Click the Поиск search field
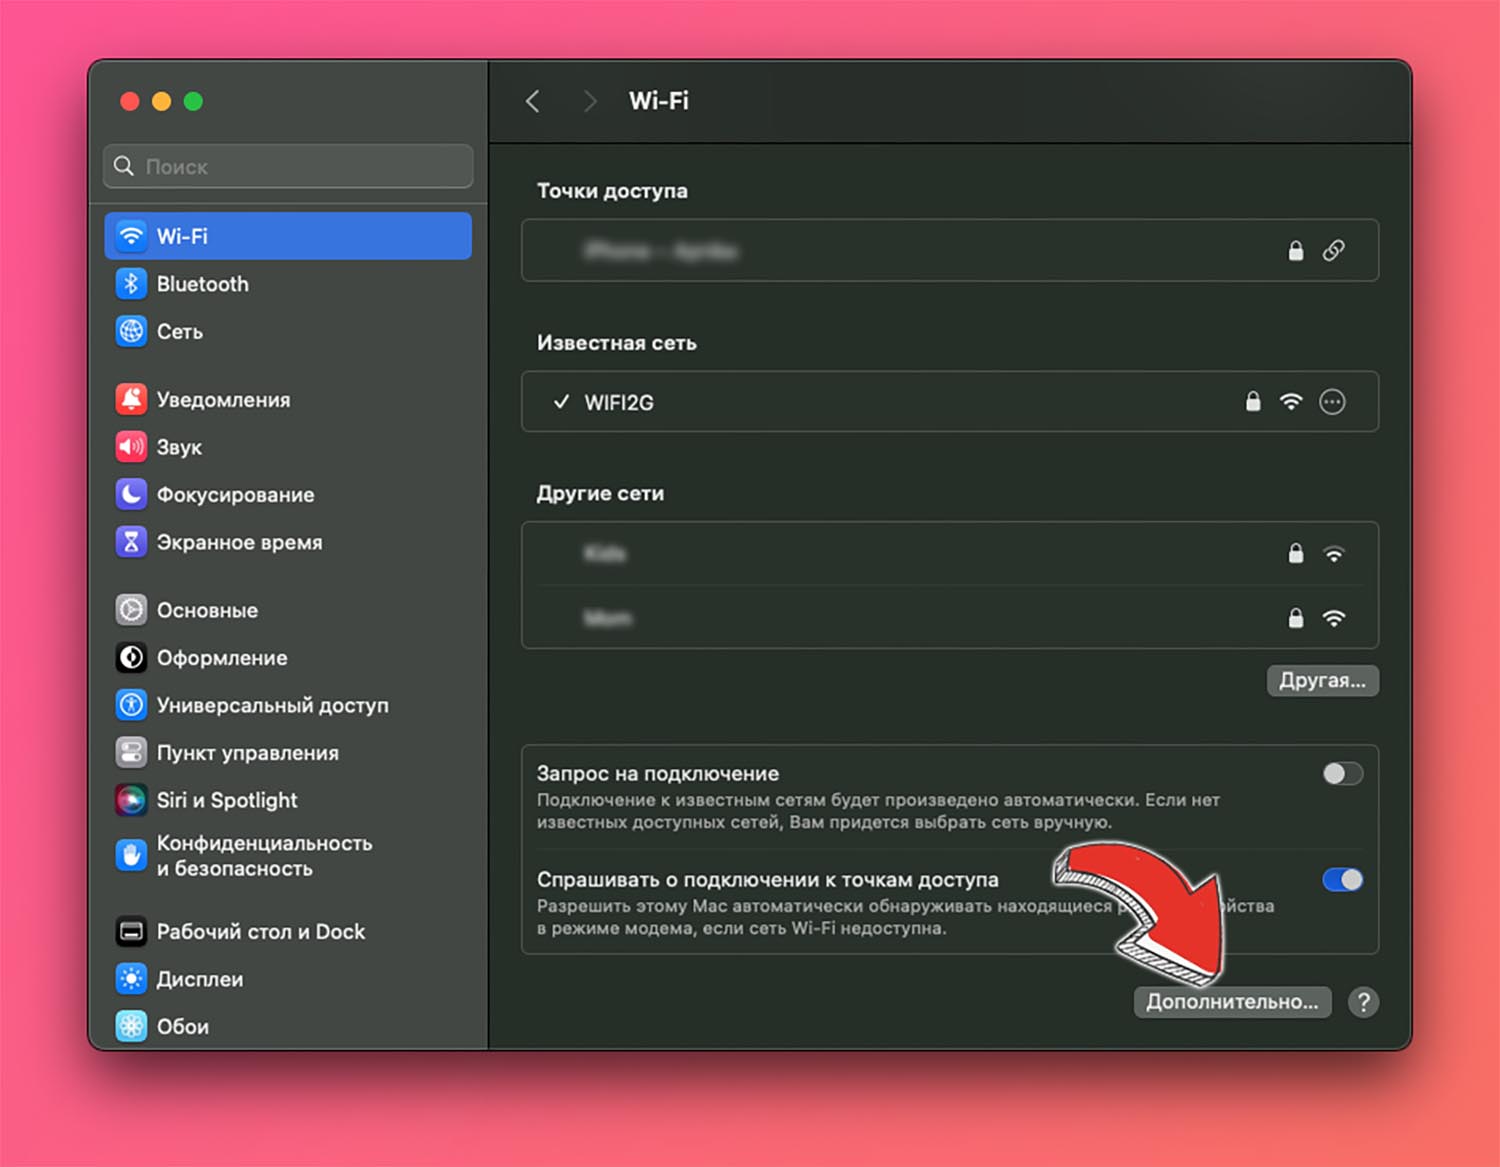The height and width of the screenshot is (1167, 1500). [x=288, y=166]
